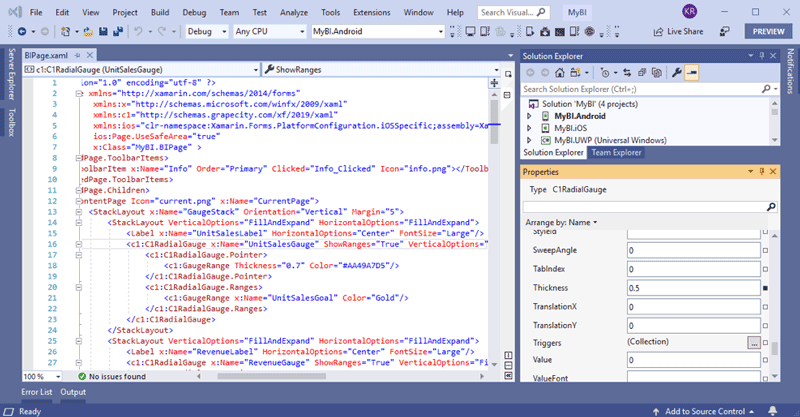Open notifications bell in status bar
This screenshot has height=417, width=800.
[772, 411]
